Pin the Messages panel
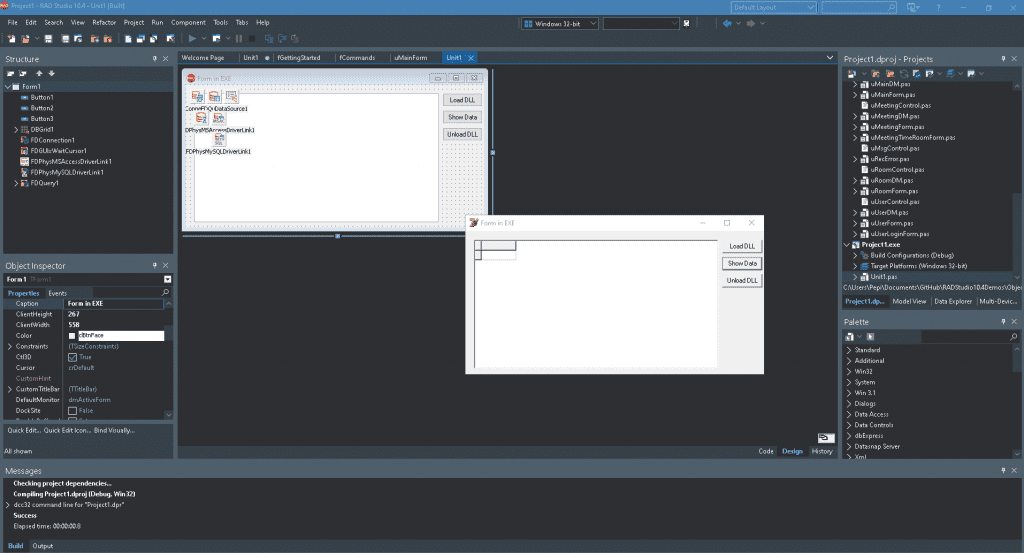 1003,470
